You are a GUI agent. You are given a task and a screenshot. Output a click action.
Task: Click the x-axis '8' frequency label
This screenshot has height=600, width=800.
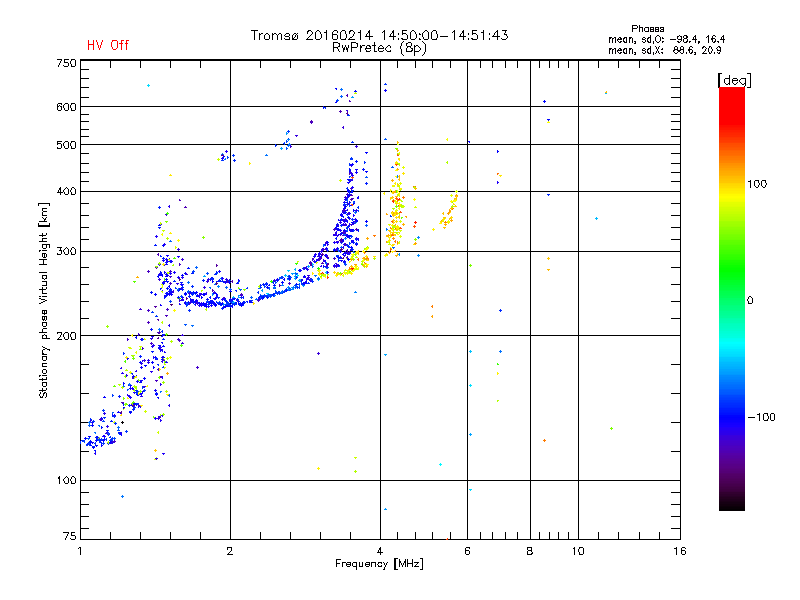coord(530,551)
